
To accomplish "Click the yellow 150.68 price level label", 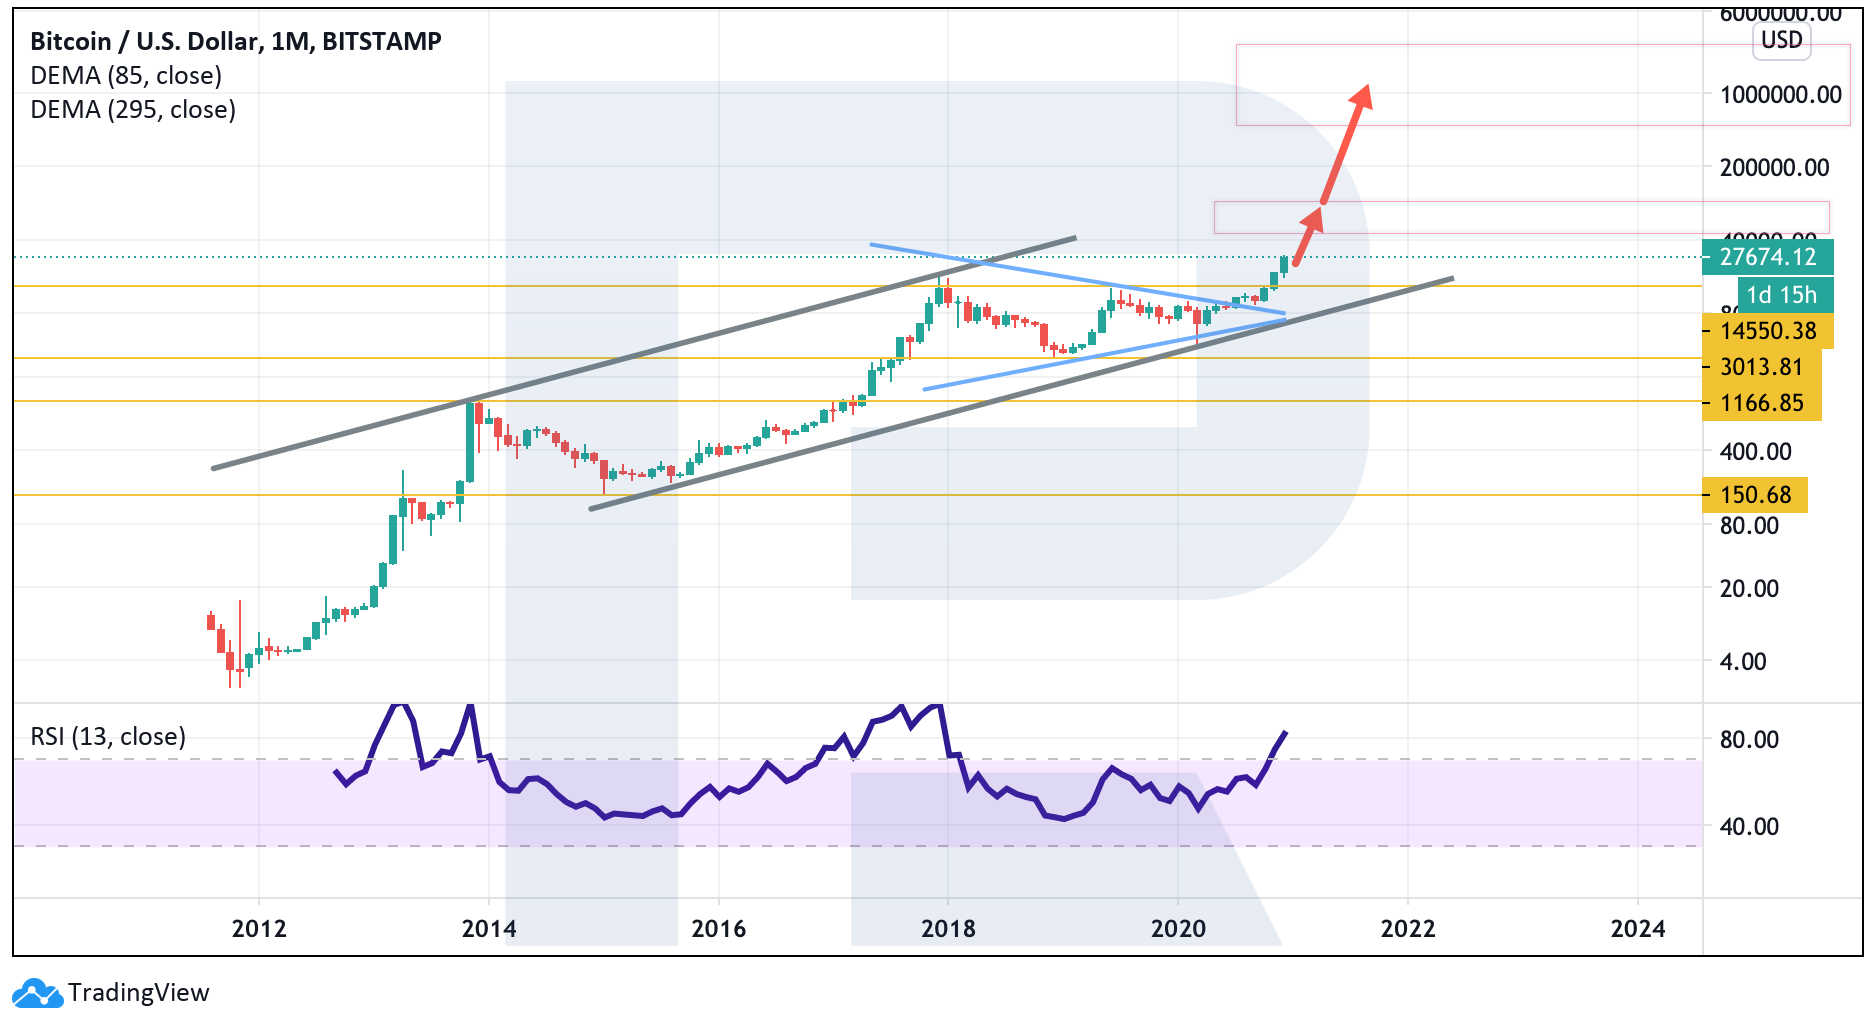I will click(1755, 495).
